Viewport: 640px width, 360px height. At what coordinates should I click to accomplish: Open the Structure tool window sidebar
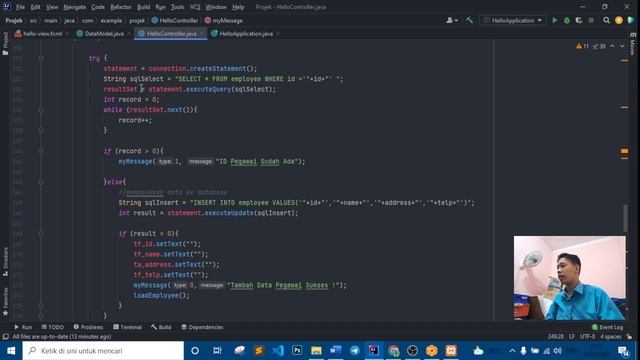(5, 261)
